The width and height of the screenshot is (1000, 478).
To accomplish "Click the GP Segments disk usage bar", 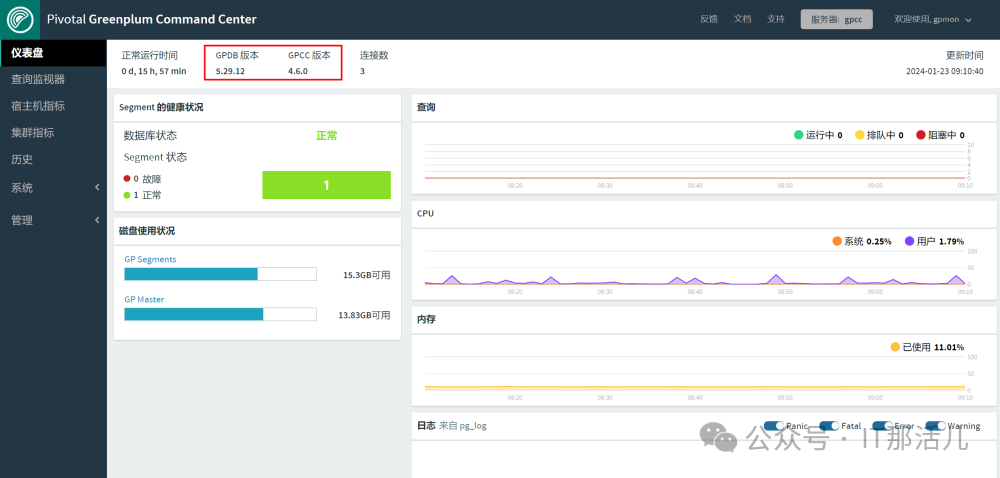I will pos(220,274).
